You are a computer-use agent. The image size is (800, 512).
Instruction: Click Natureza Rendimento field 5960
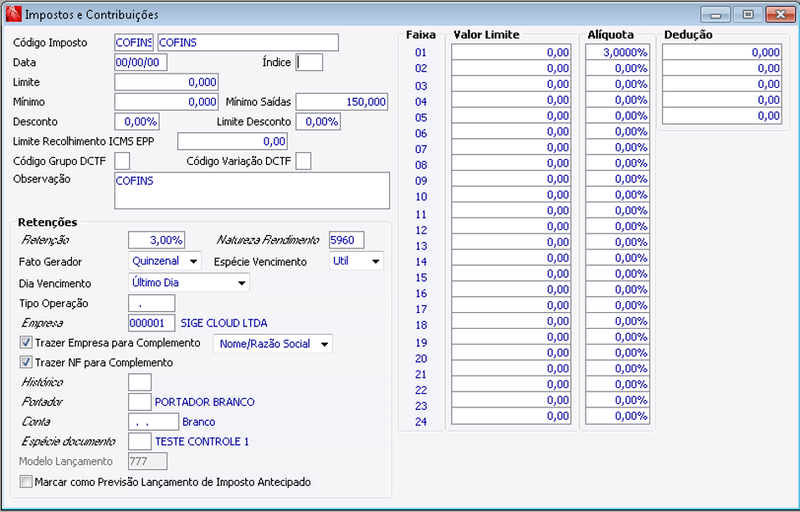(347, 240)
